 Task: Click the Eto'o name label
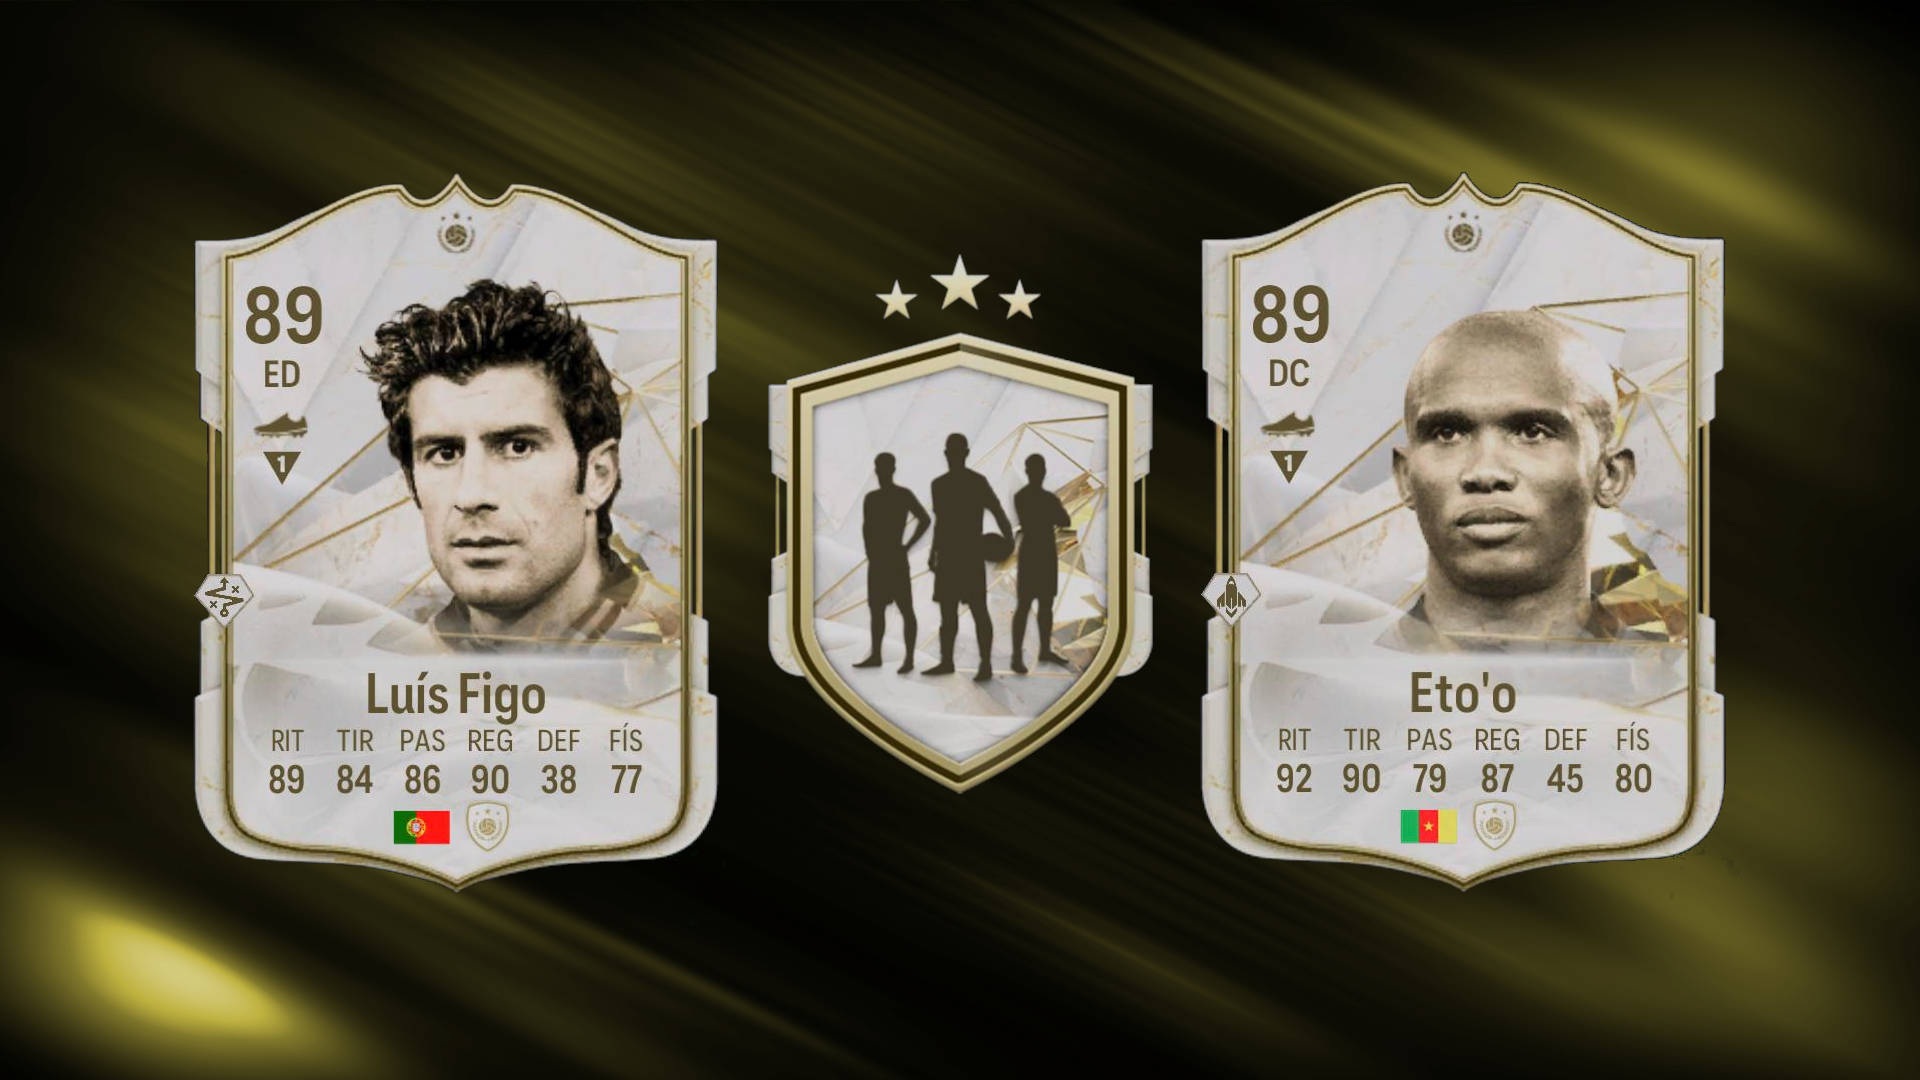(1463, 693)
